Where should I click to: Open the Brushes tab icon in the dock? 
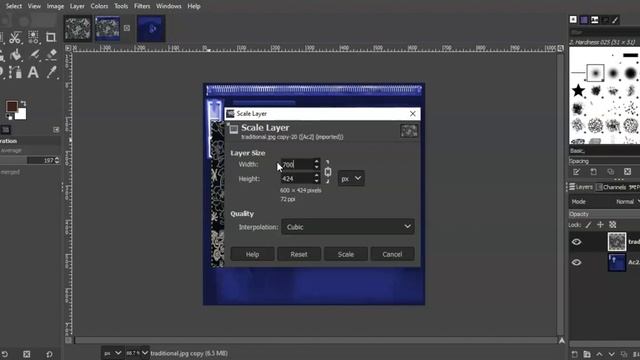(573, 20)
